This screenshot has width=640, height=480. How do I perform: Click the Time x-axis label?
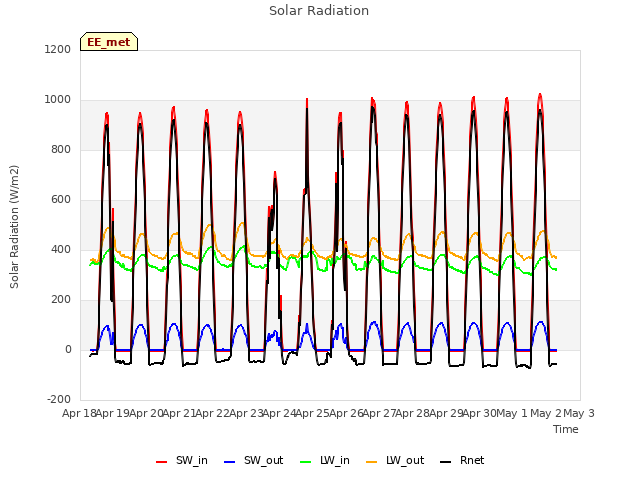coord(566,429)
